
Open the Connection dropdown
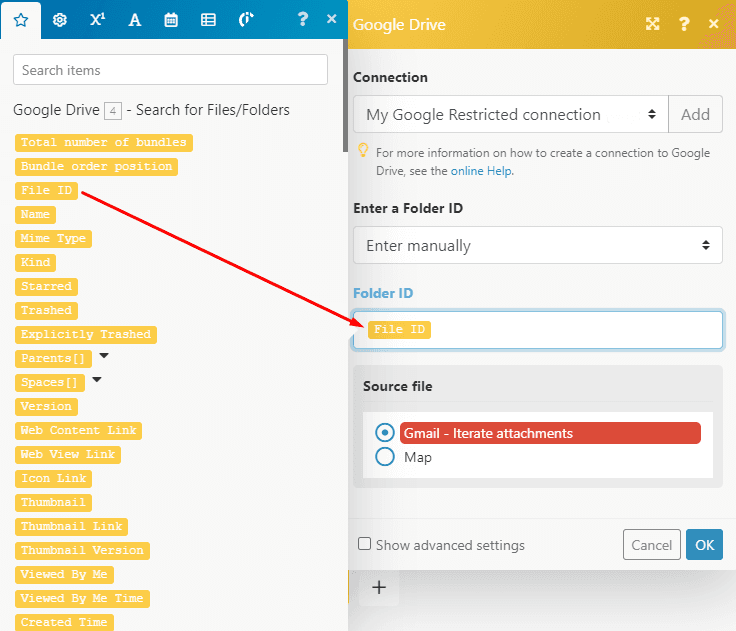[x=510, y=114]
